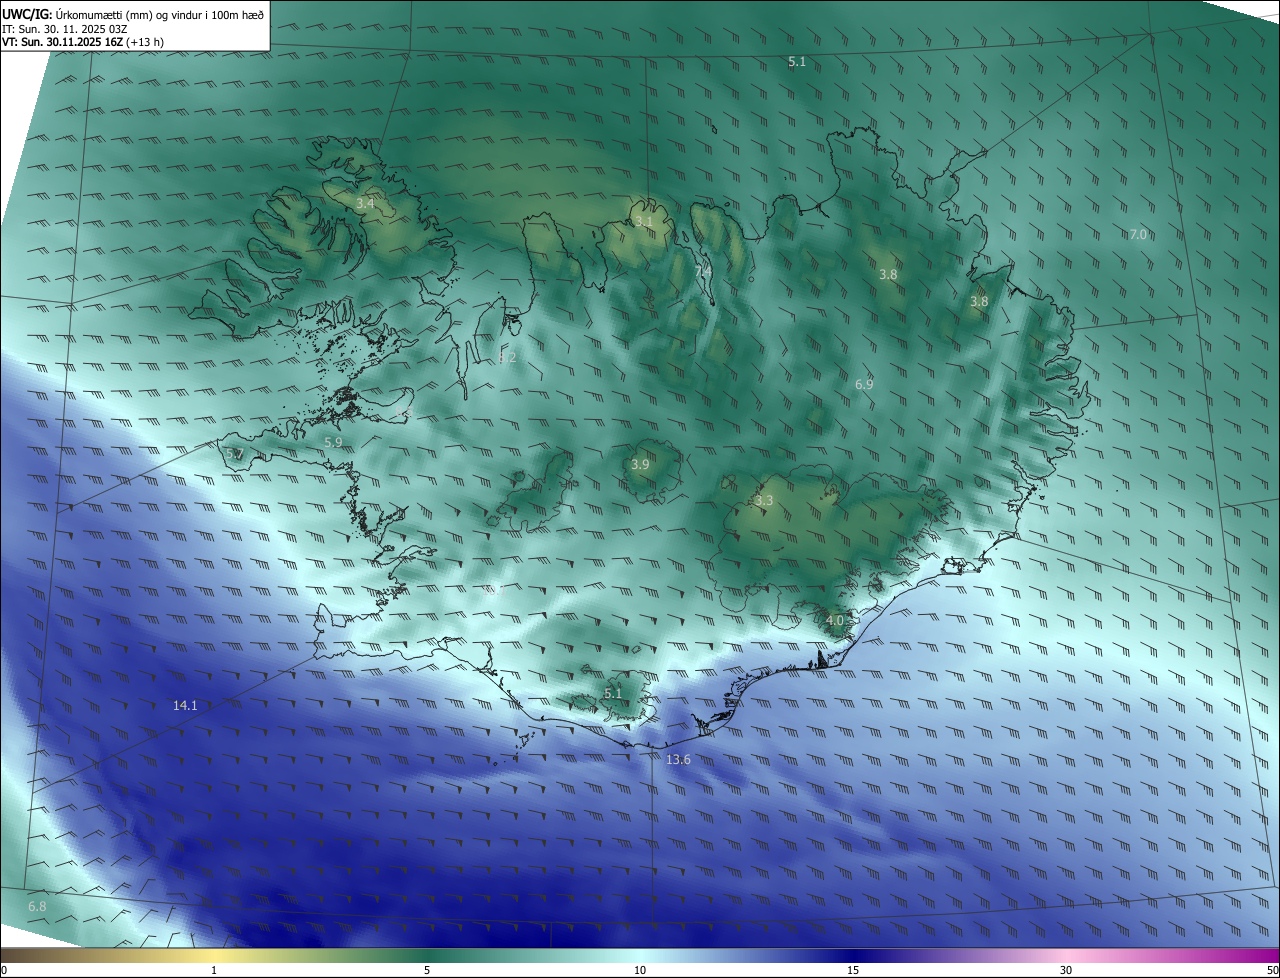Click the 14.1 value over the southwest sea
The height and width of the screenshot is (978, 1280).
point(185,705)
